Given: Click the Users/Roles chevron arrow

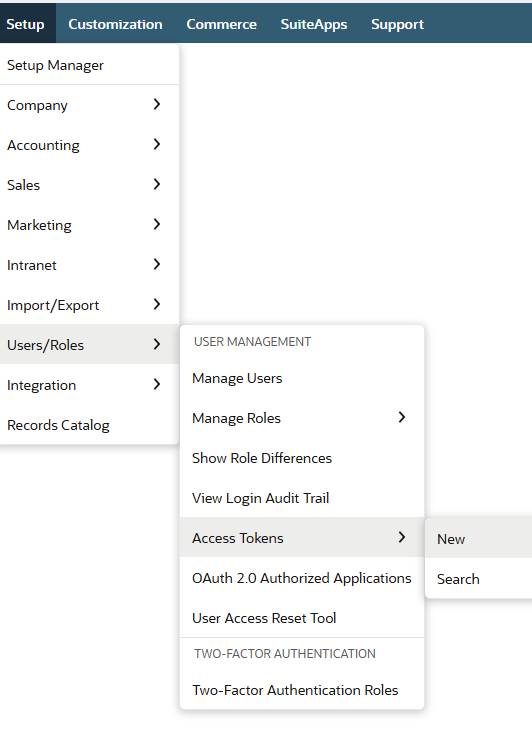Looking at the screenshot, I should 157,344.
